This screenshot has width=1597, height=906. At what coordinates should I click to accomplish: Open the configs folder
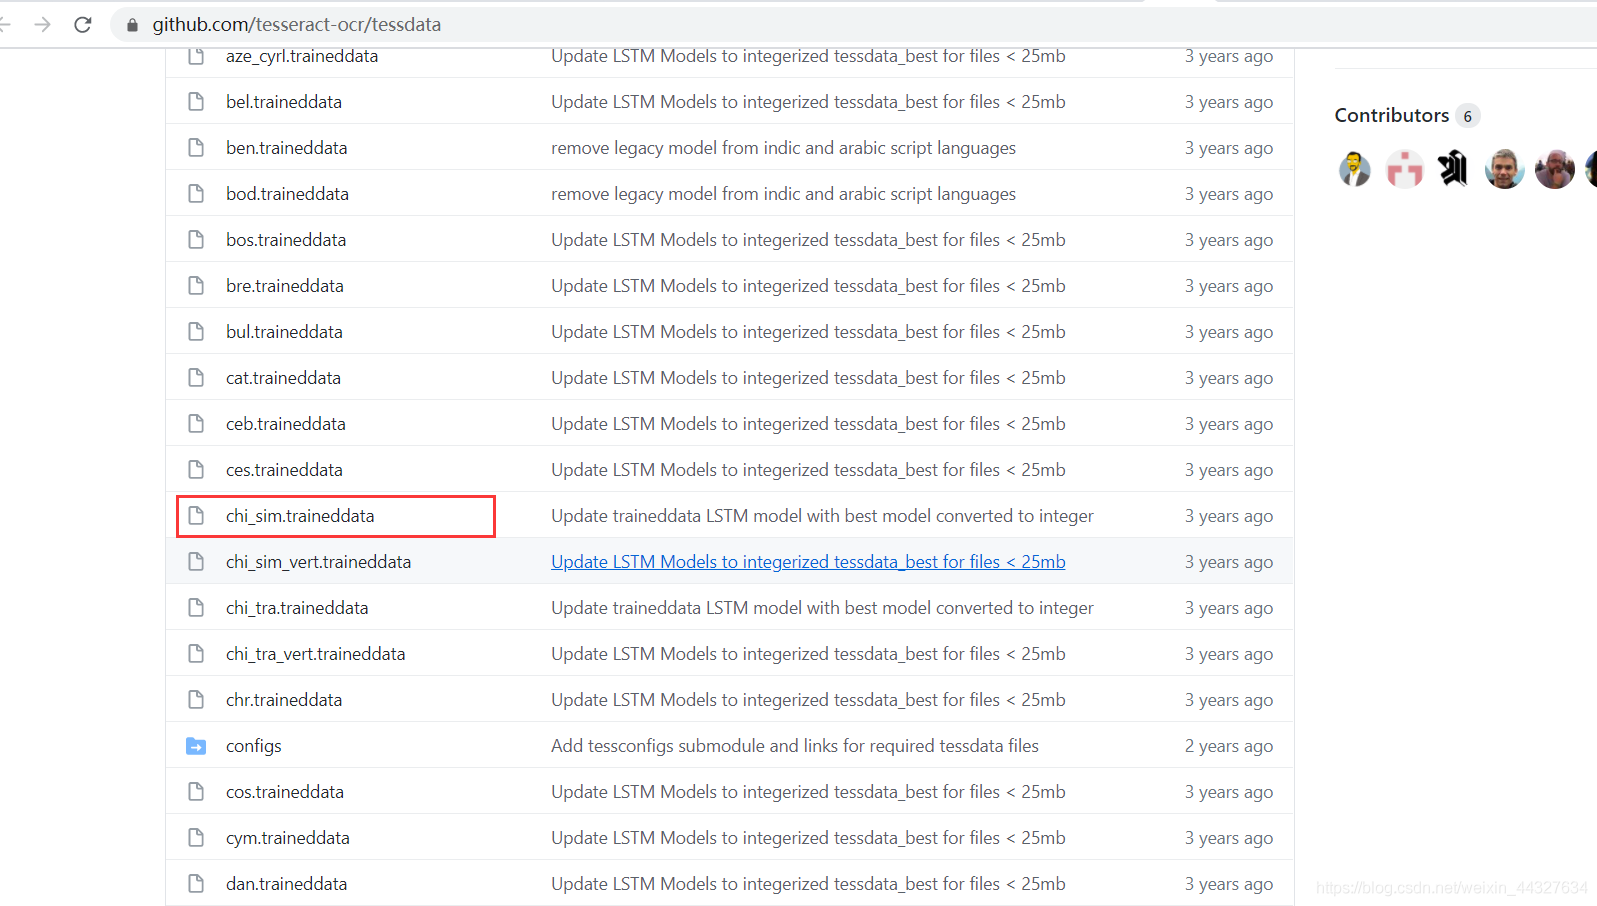(x=254, y=746)
